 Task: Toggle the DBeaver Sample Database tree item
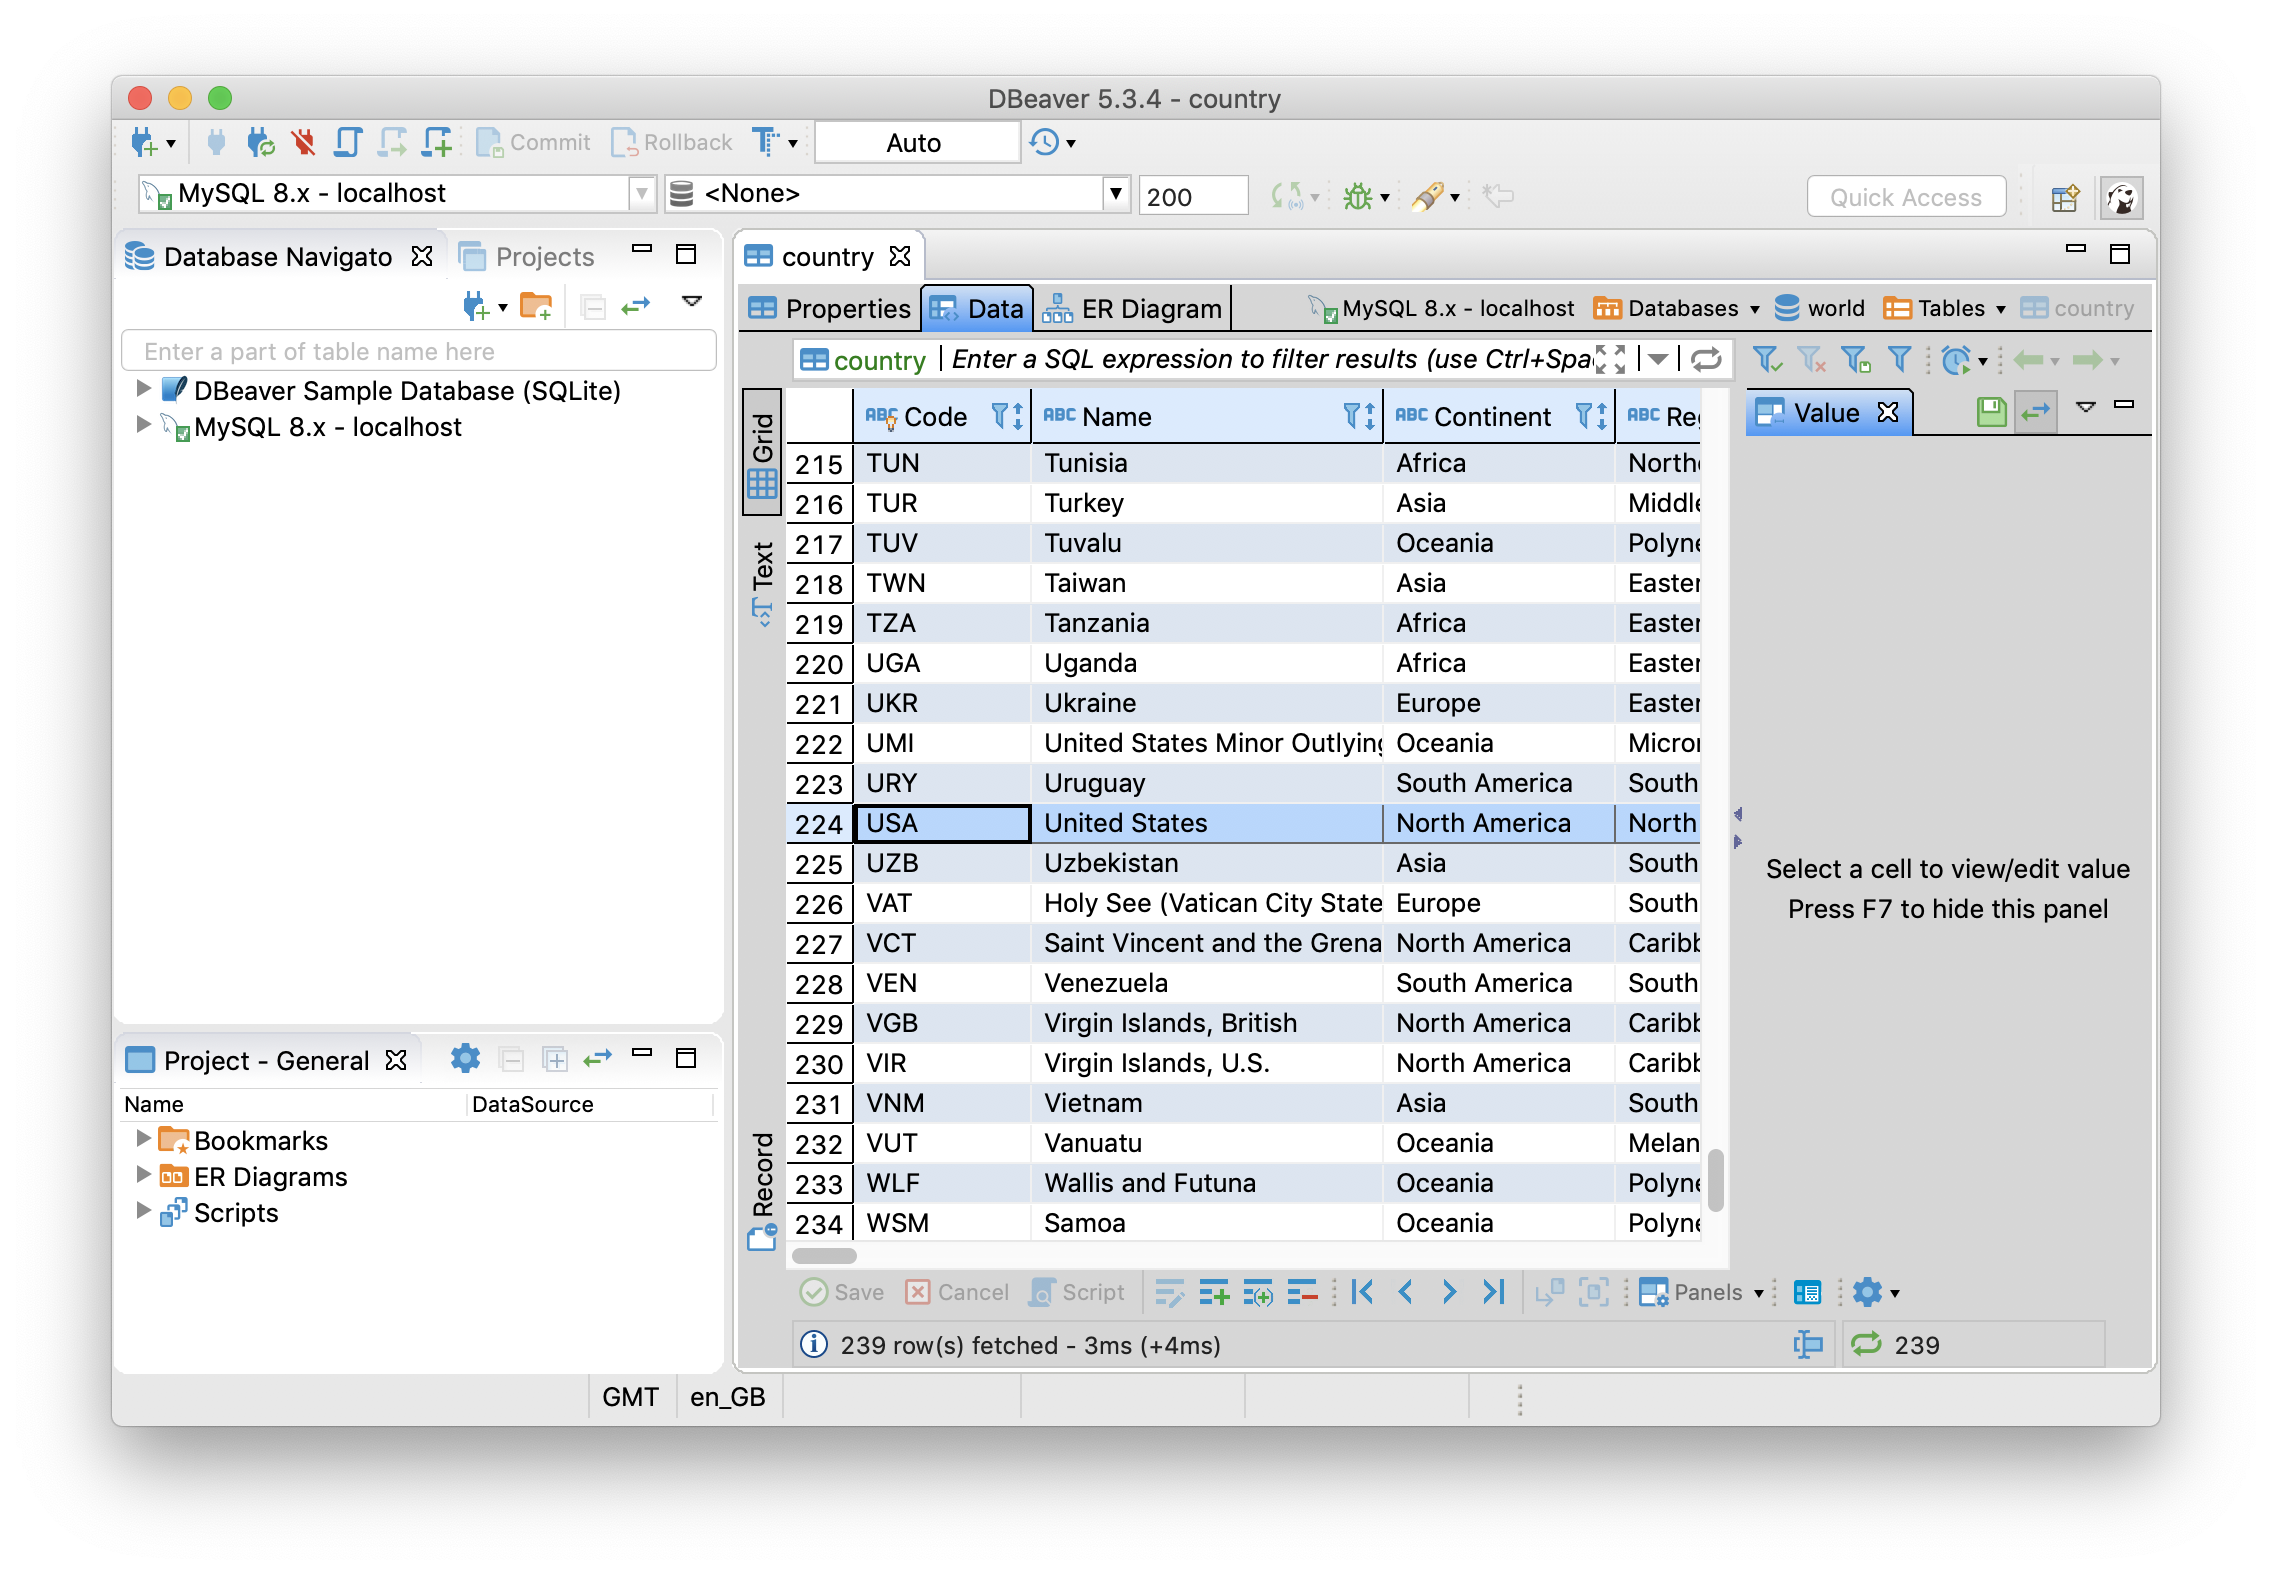(142, 390)
